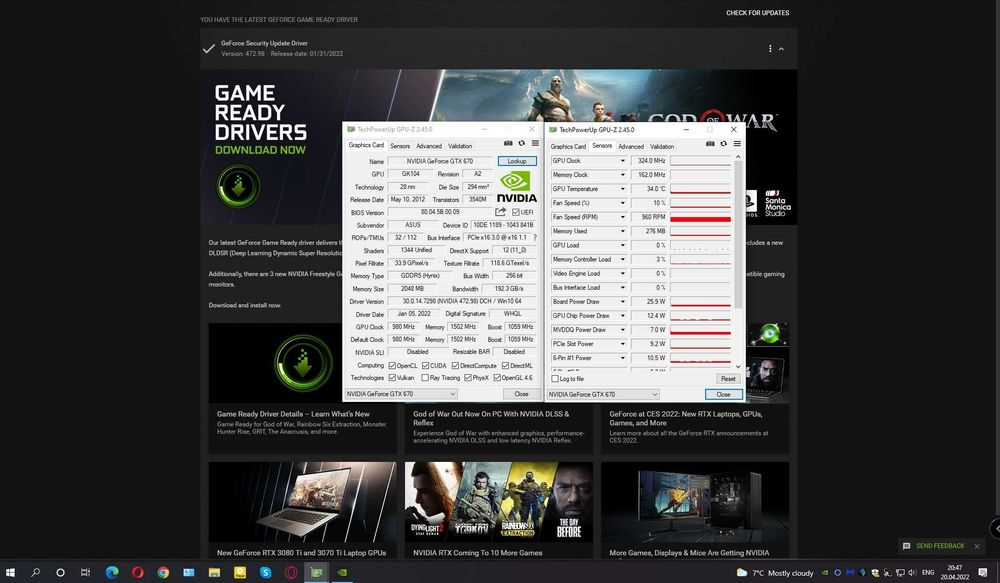Open the Memory Clock sensor dropdown
The height and width of the screenshot is (583, 1000).
point(622,175)
